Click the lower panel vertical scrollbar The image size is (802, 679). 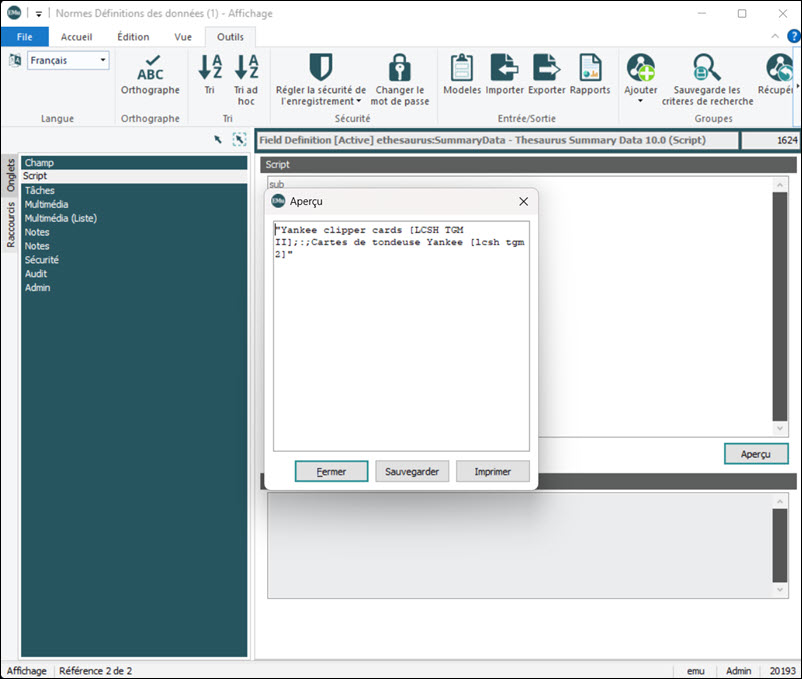(x=779, y=546)
